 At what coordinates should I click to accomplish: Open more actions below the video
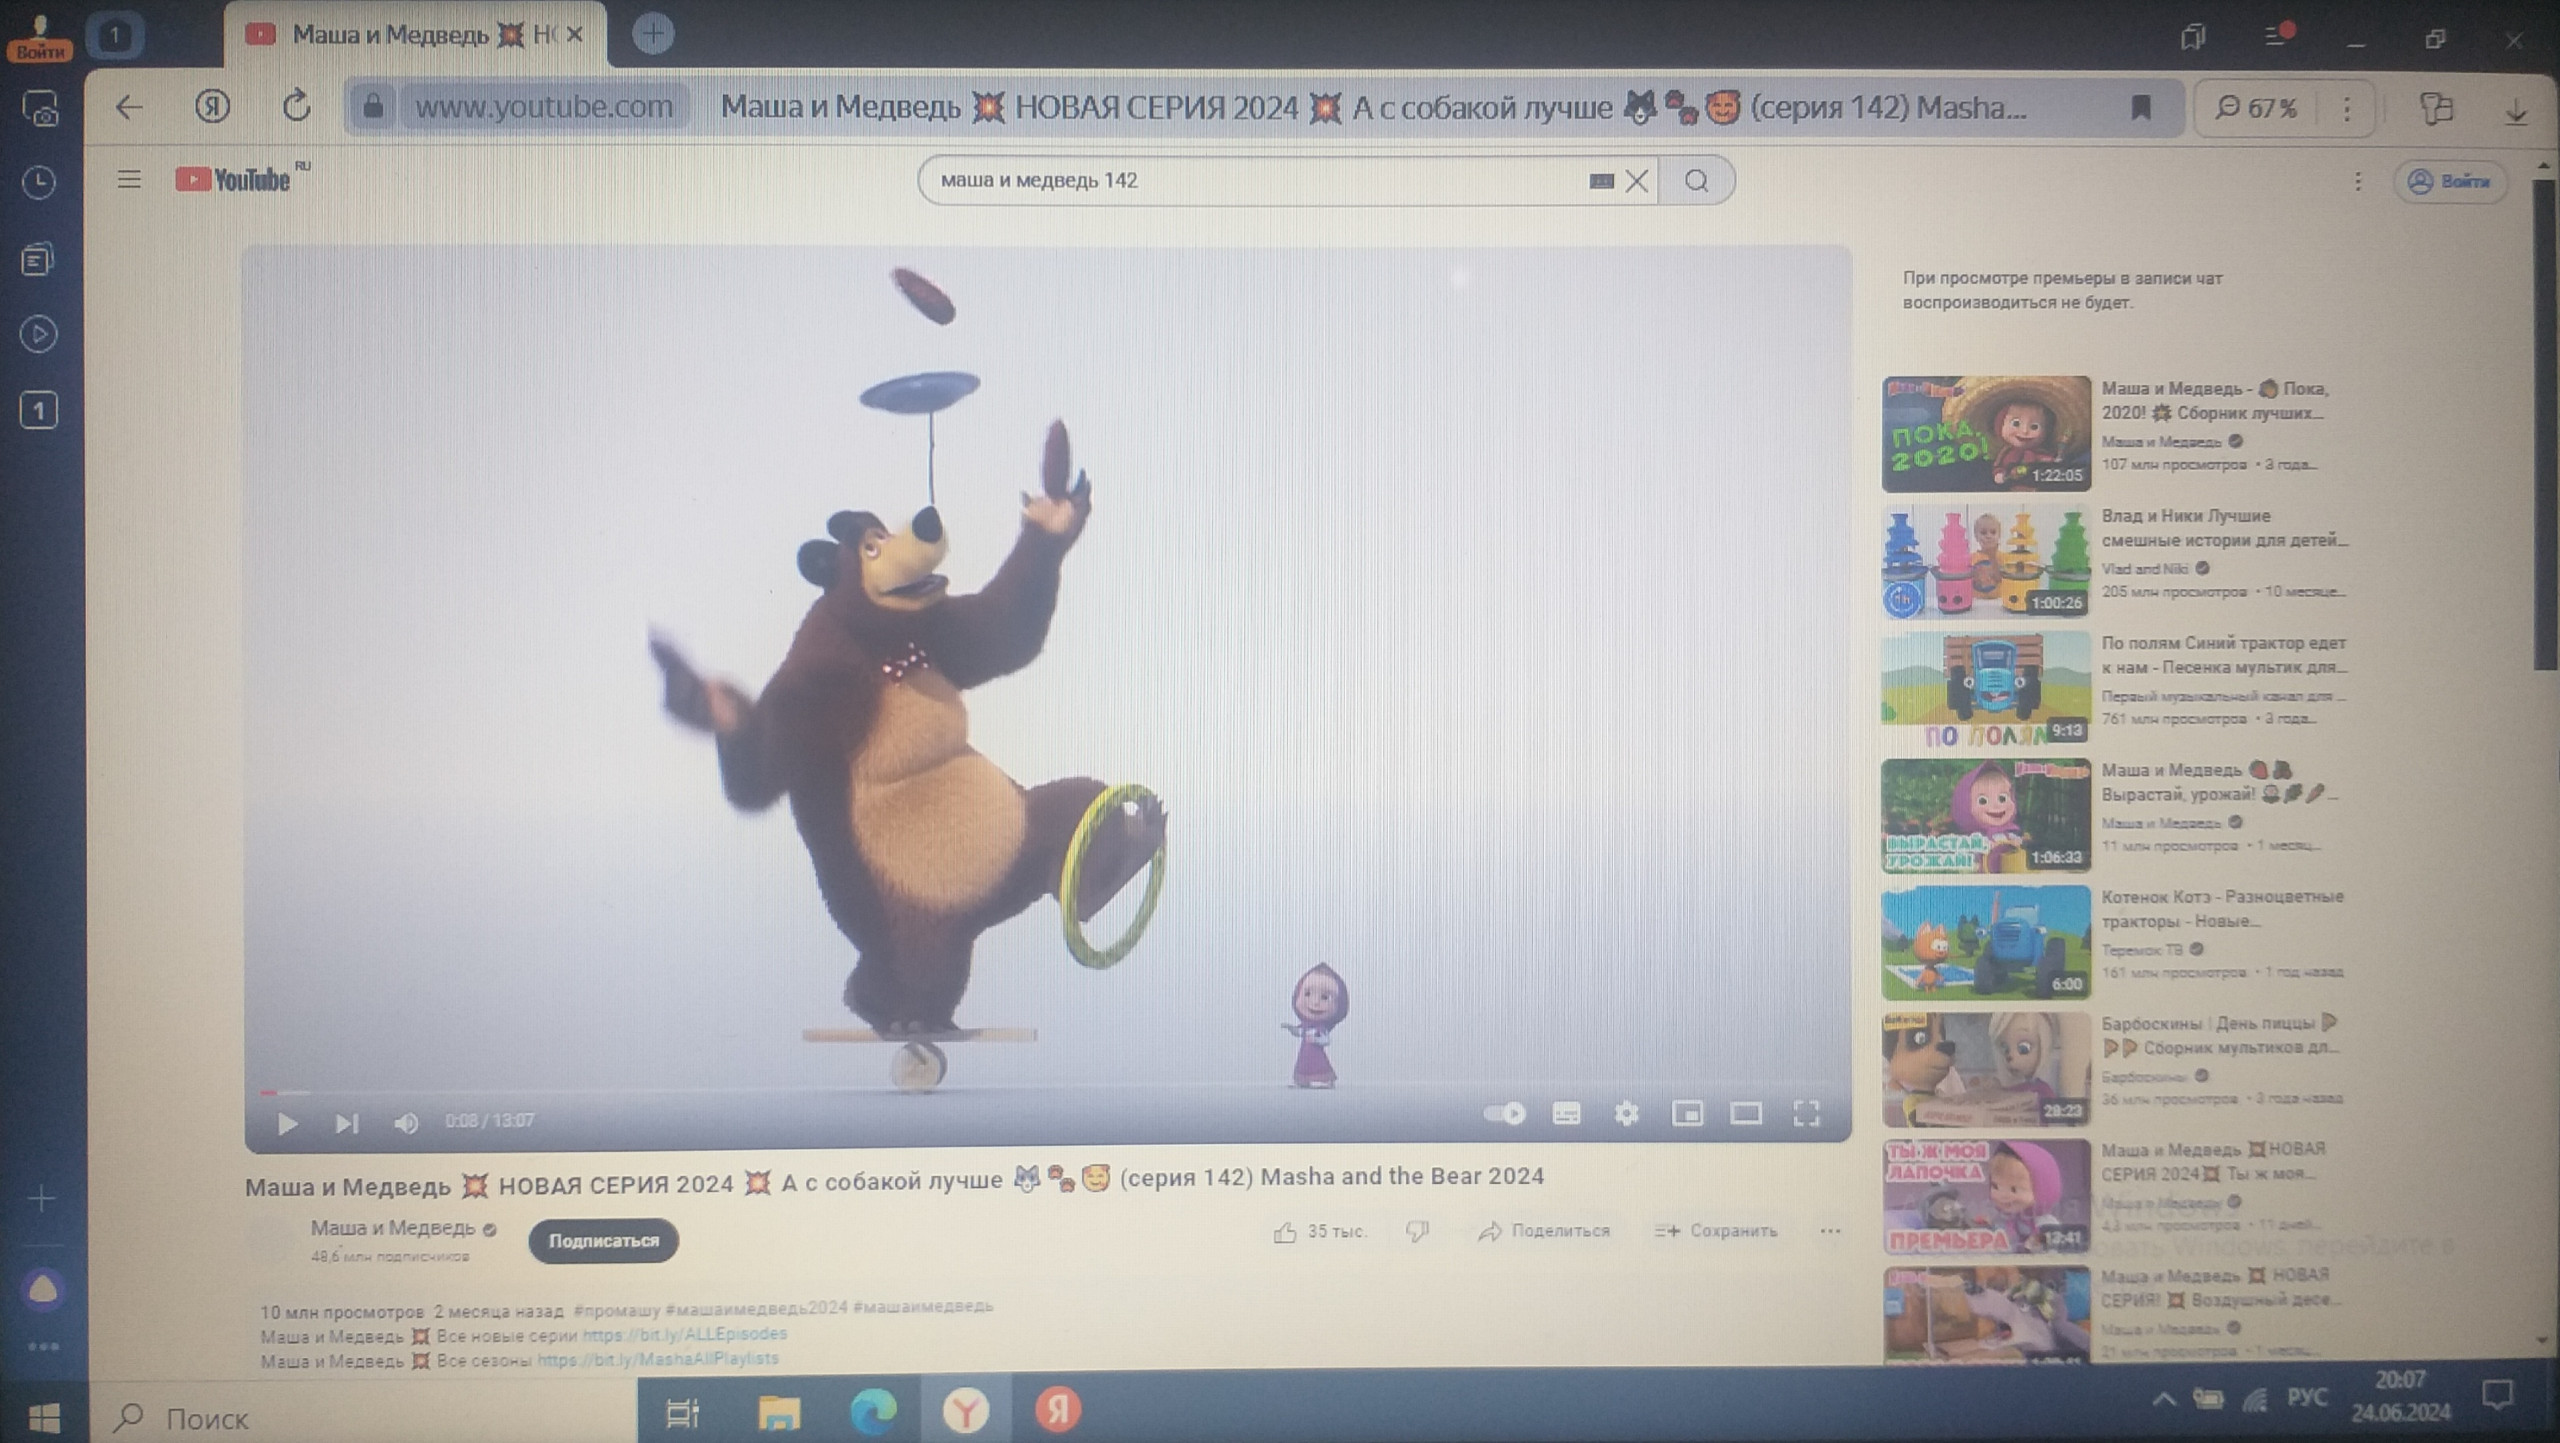pos(1830,1231)
